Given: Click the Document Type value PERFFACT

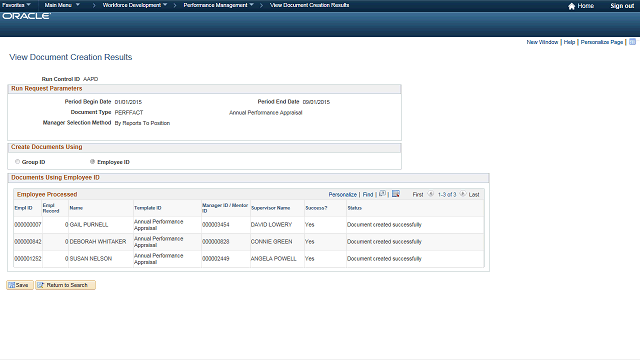Looking at the screenshot, I should point(129,112).
